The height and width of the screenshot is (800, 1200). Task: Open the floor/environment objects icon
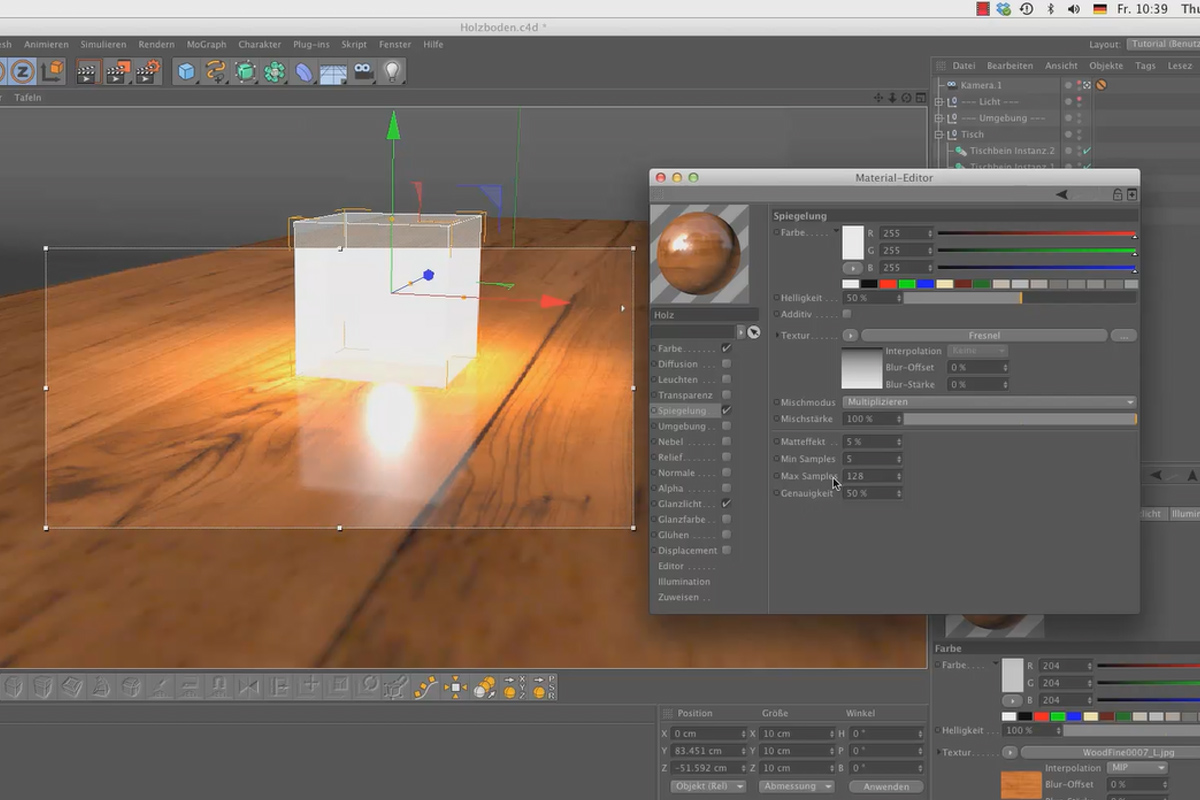(333, 72)
